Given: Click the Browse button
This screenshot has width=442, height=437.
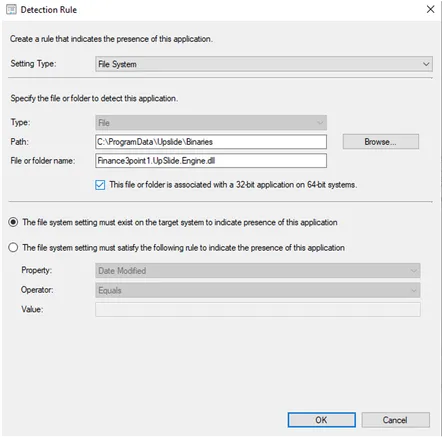Looking at the screenshot, I should point(381,142).
